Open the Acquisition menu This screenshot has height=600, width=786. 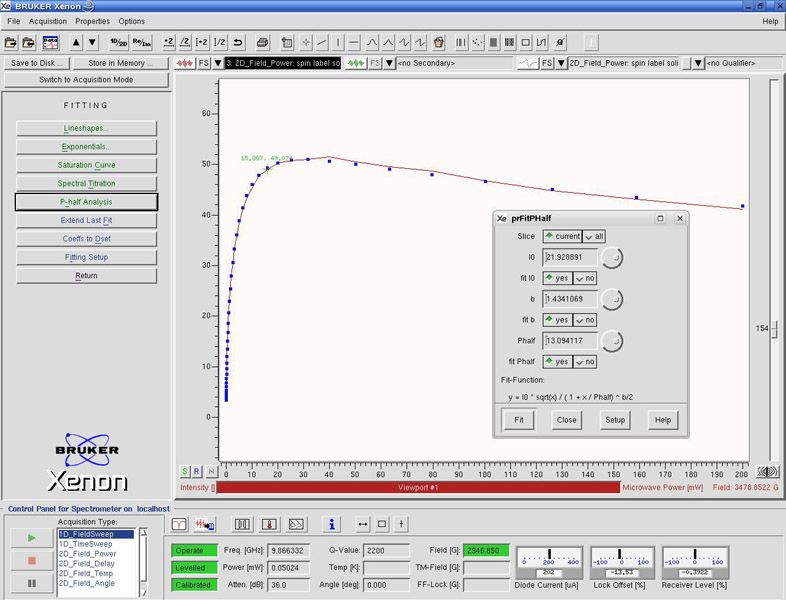48,21
